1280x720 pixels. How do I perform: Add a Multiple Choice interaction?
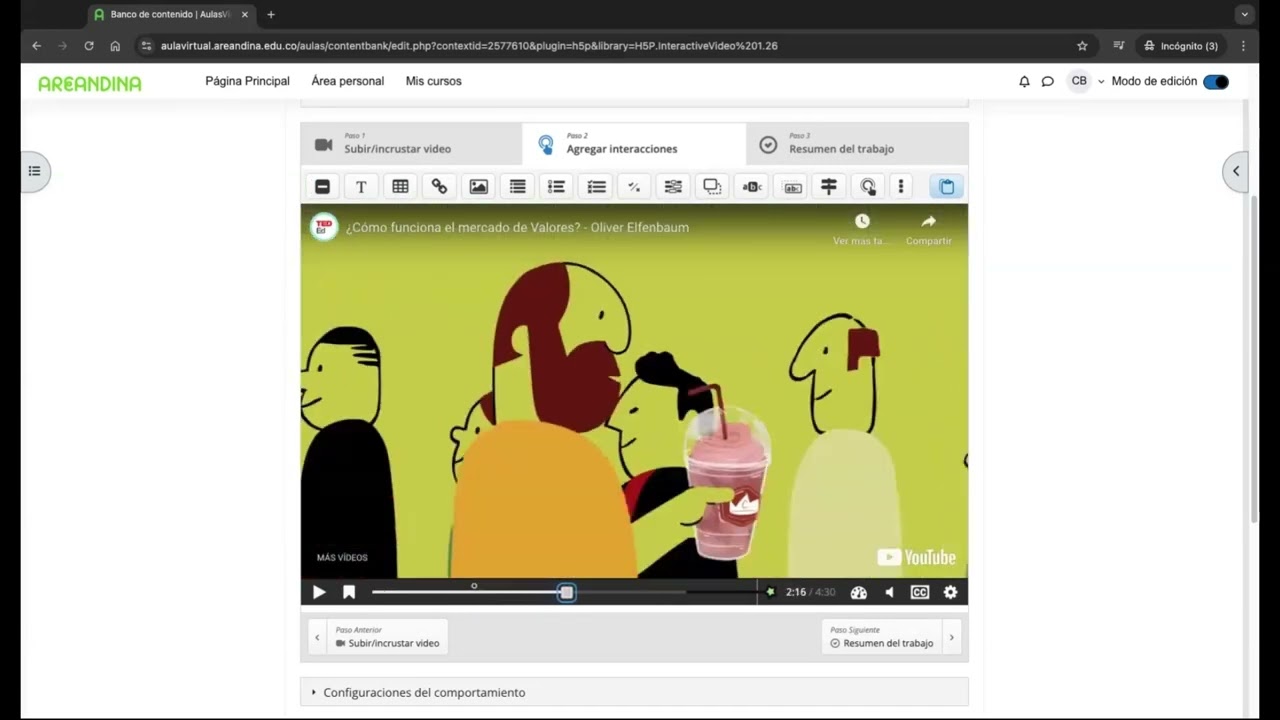596,186
